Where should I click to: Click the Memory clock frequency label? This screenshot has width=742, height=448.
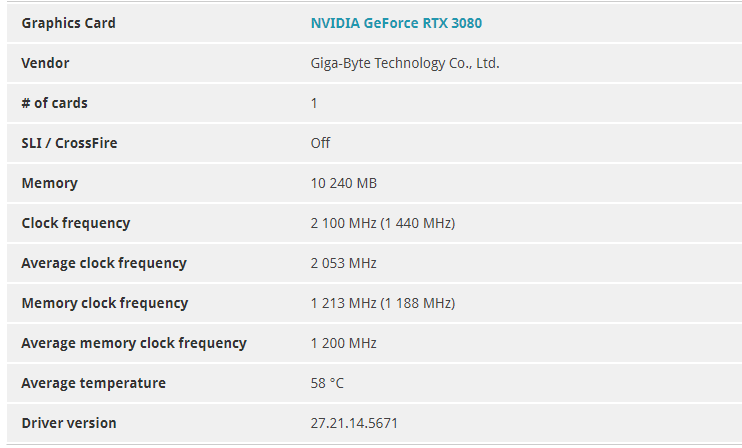104,303
